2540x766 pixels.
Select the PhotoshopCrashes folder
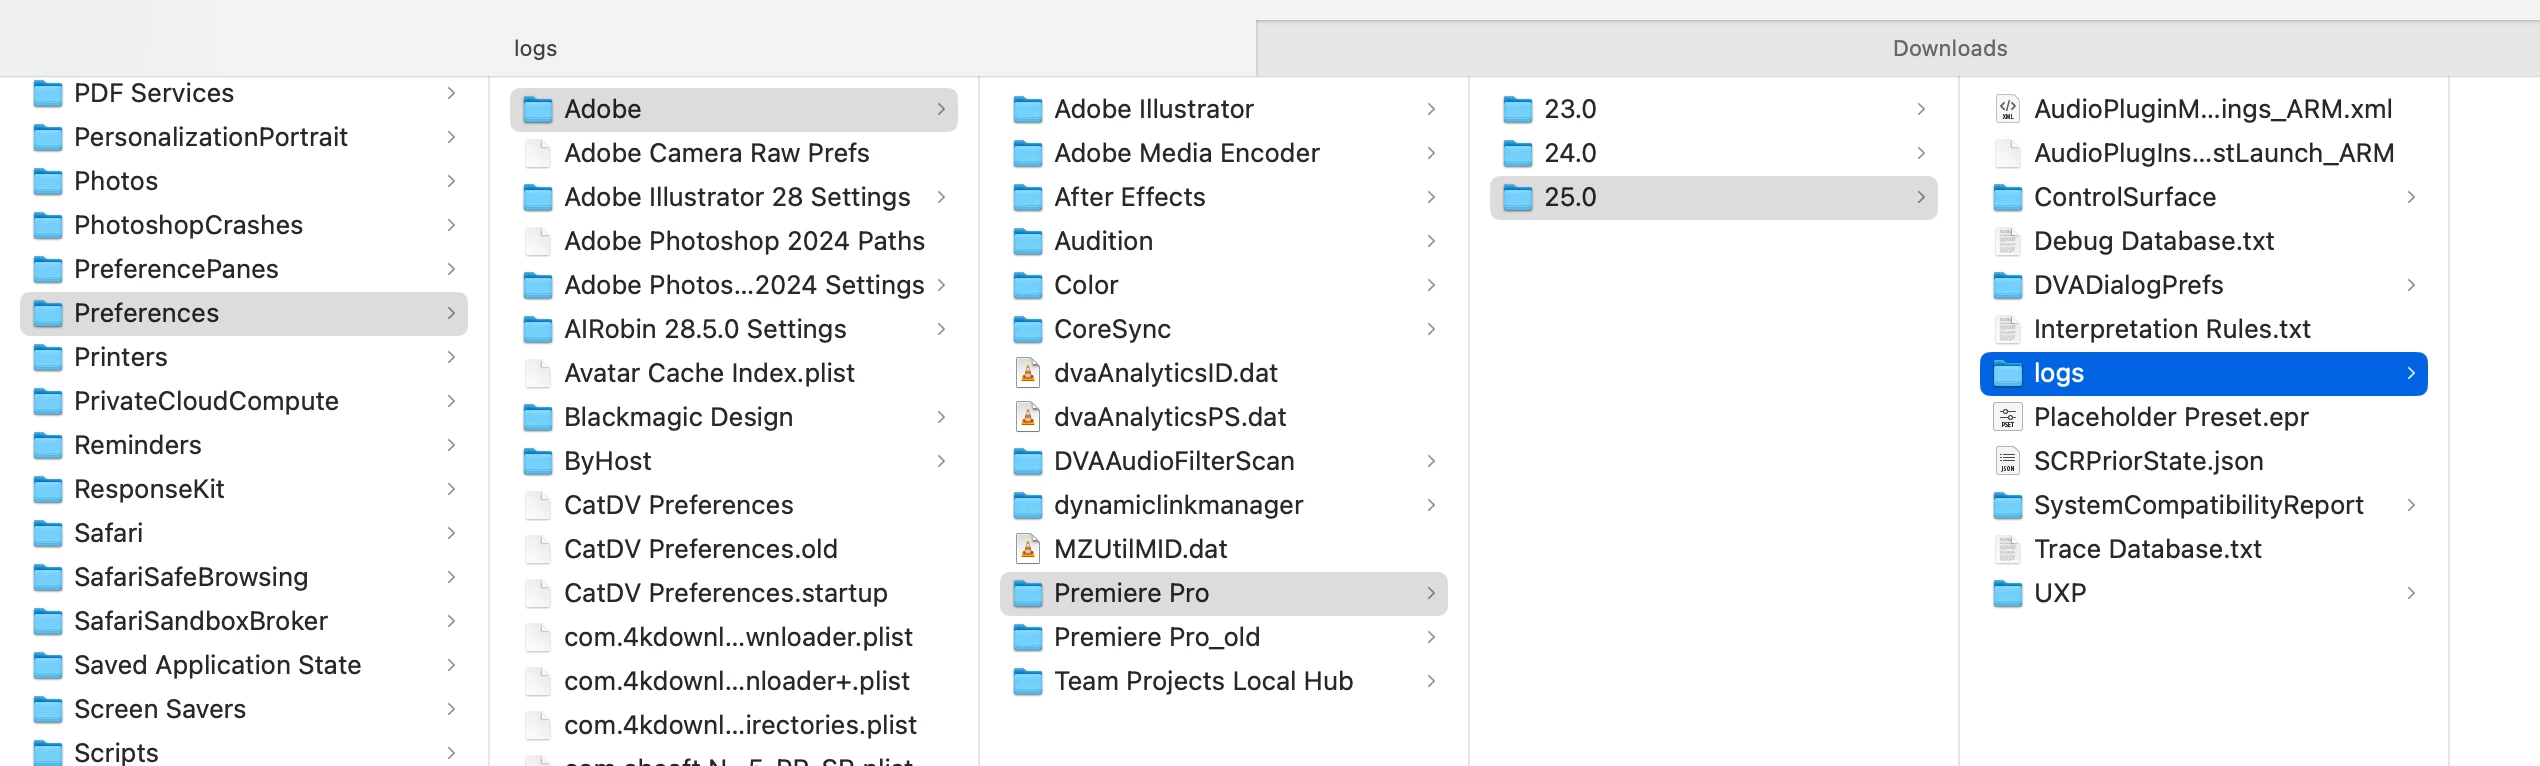click(244, 225)
